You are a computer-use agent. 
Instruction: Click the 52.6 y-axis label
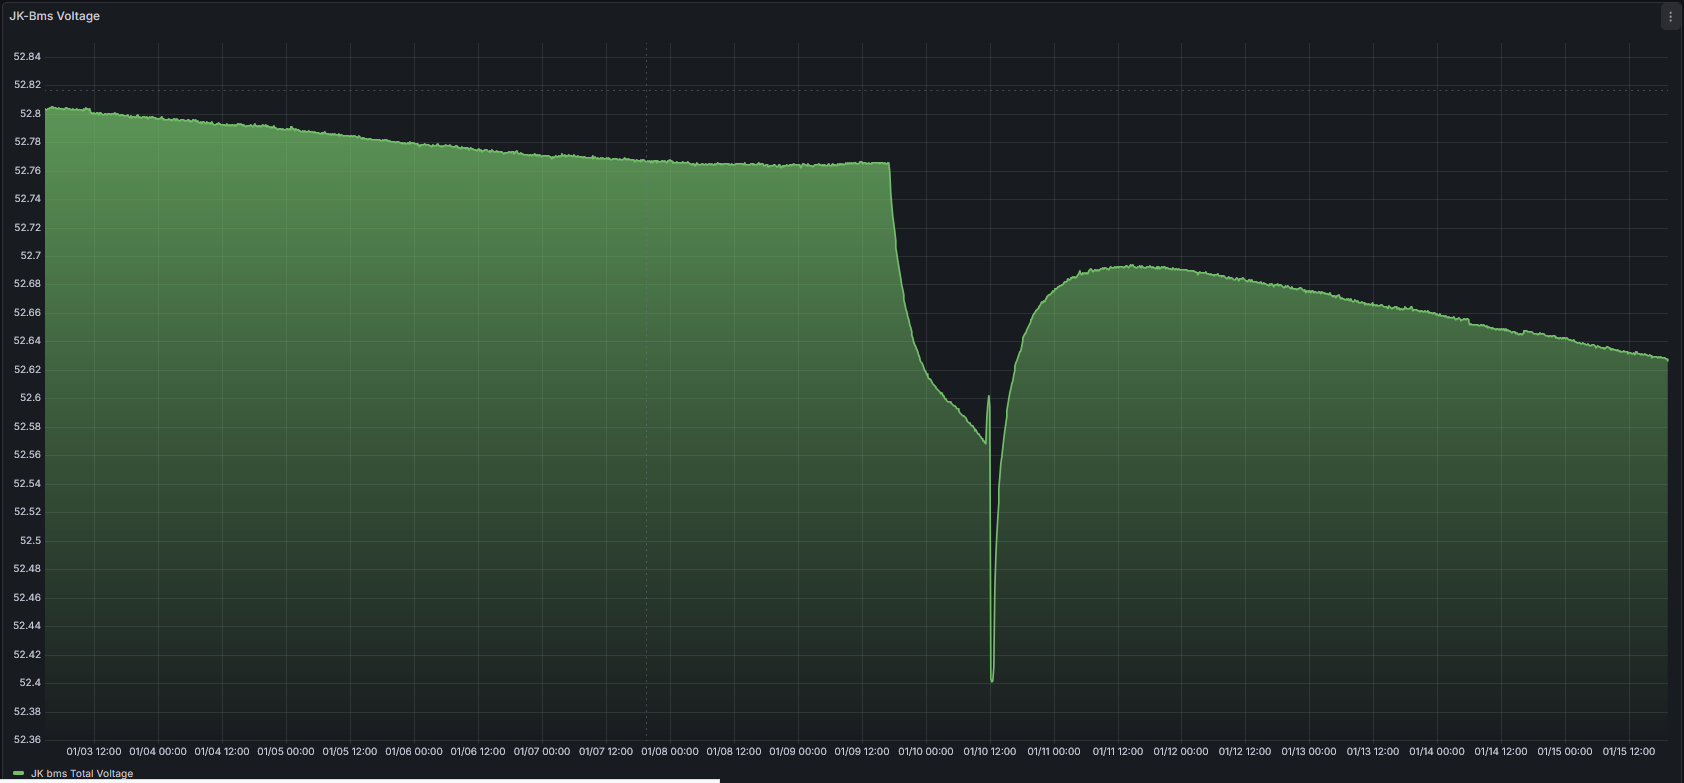[30, 398]
